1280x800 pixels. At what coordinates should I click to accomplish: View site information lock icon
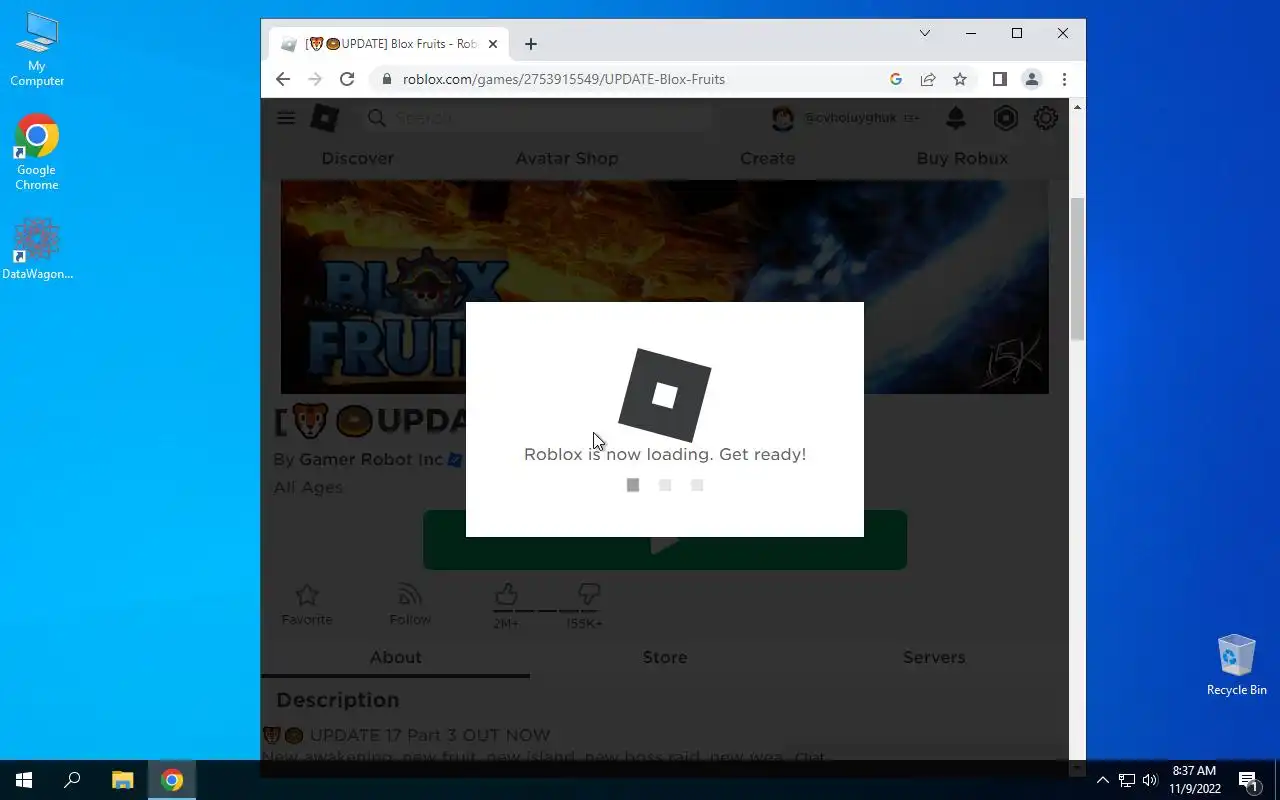point(387,79)
